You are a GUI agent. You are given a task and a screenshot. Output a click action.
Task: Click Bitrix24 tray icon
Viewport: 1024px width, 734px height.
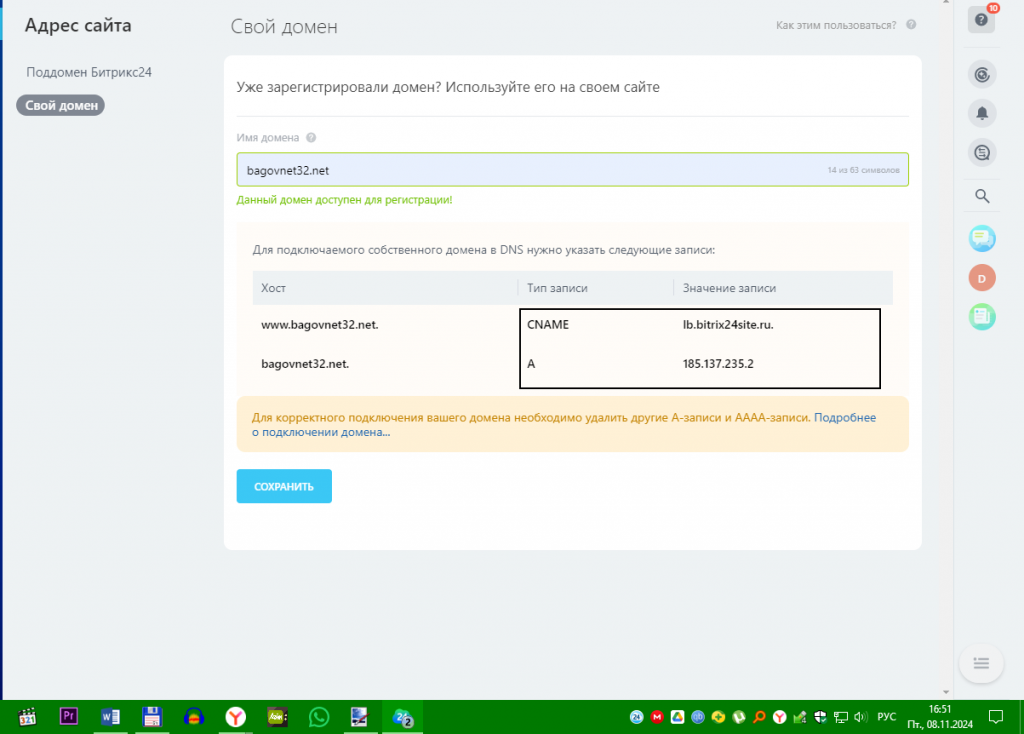(x=637, y=717)
